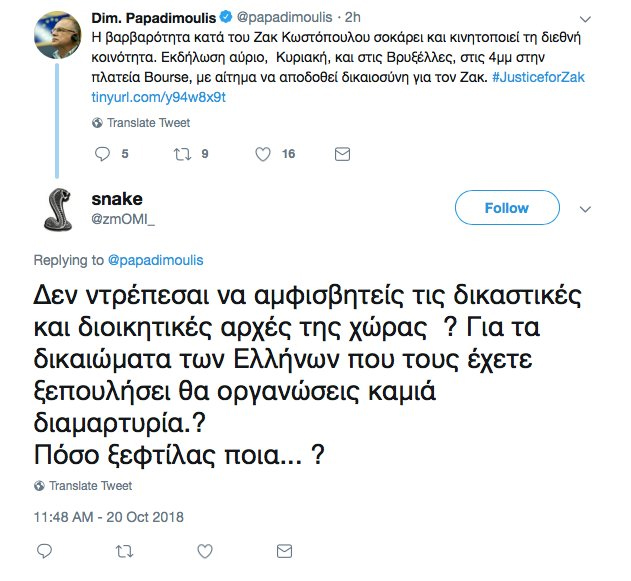Expand the chevron menu next to Follow button
Screen dimensions: 631x581
point(585,209)
